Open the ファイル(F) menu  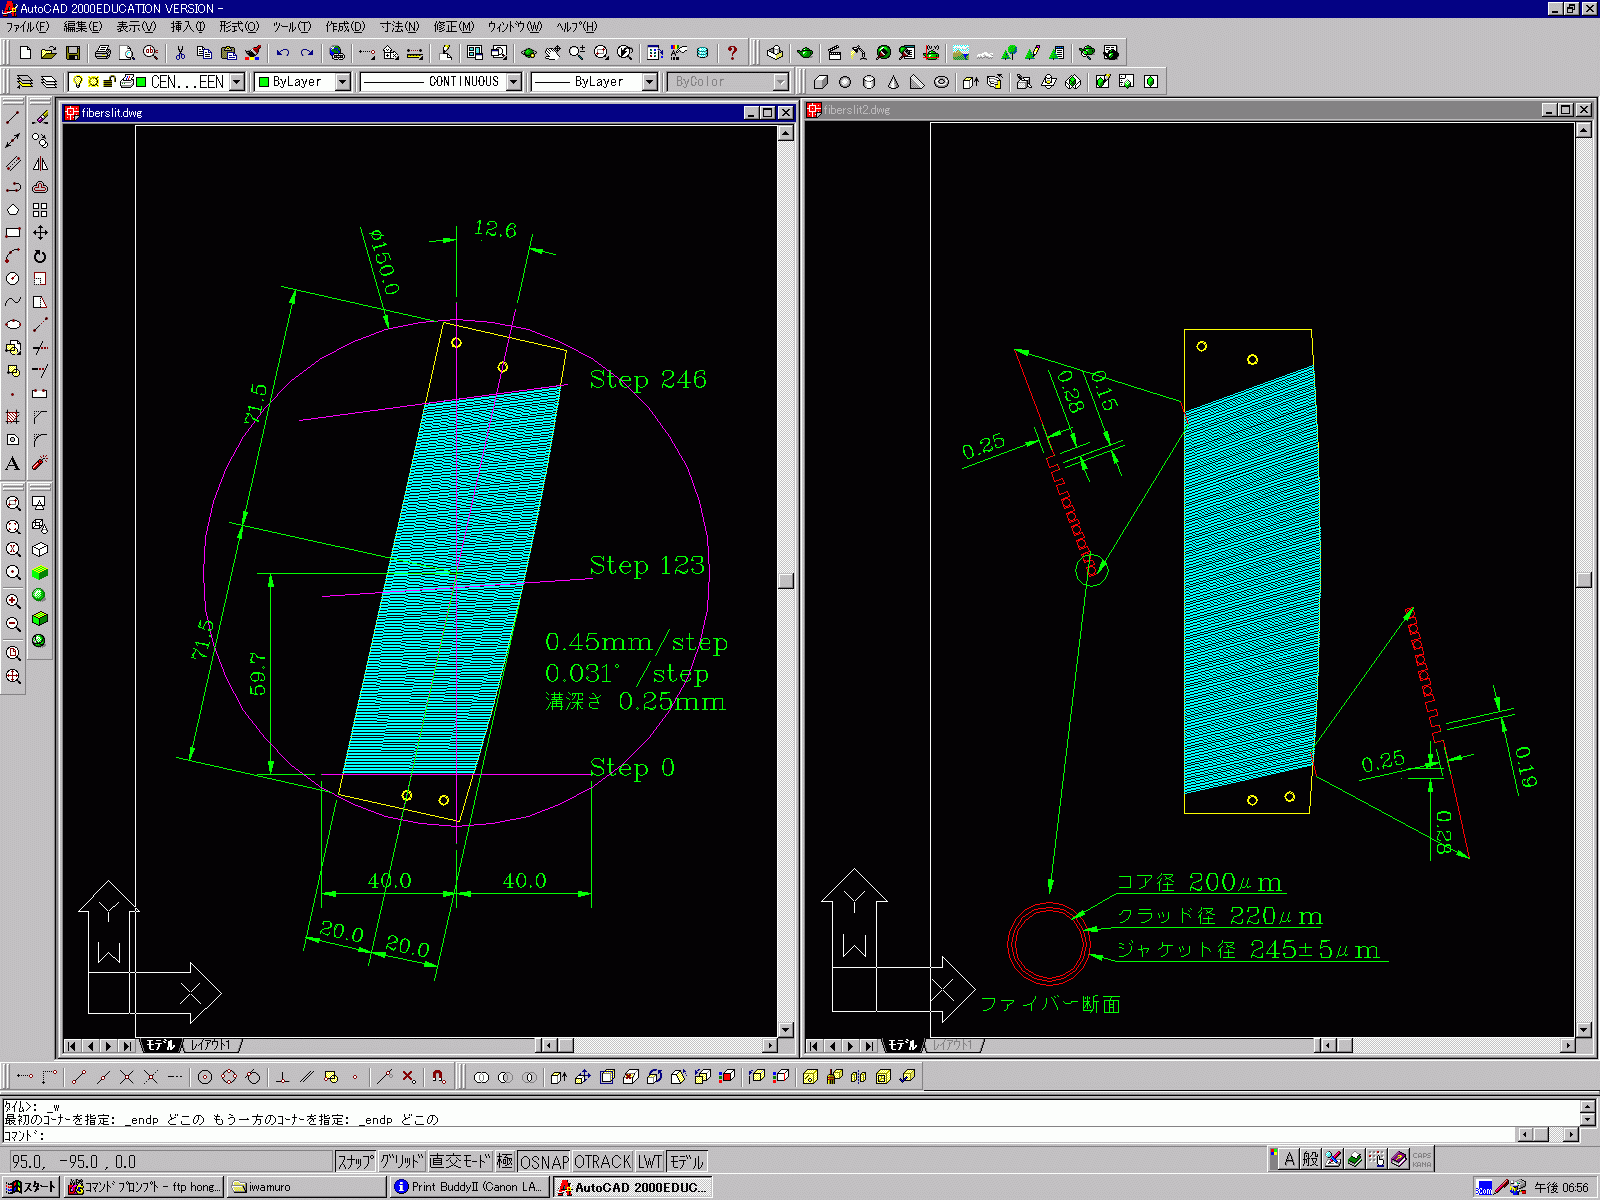click(27, 27)
